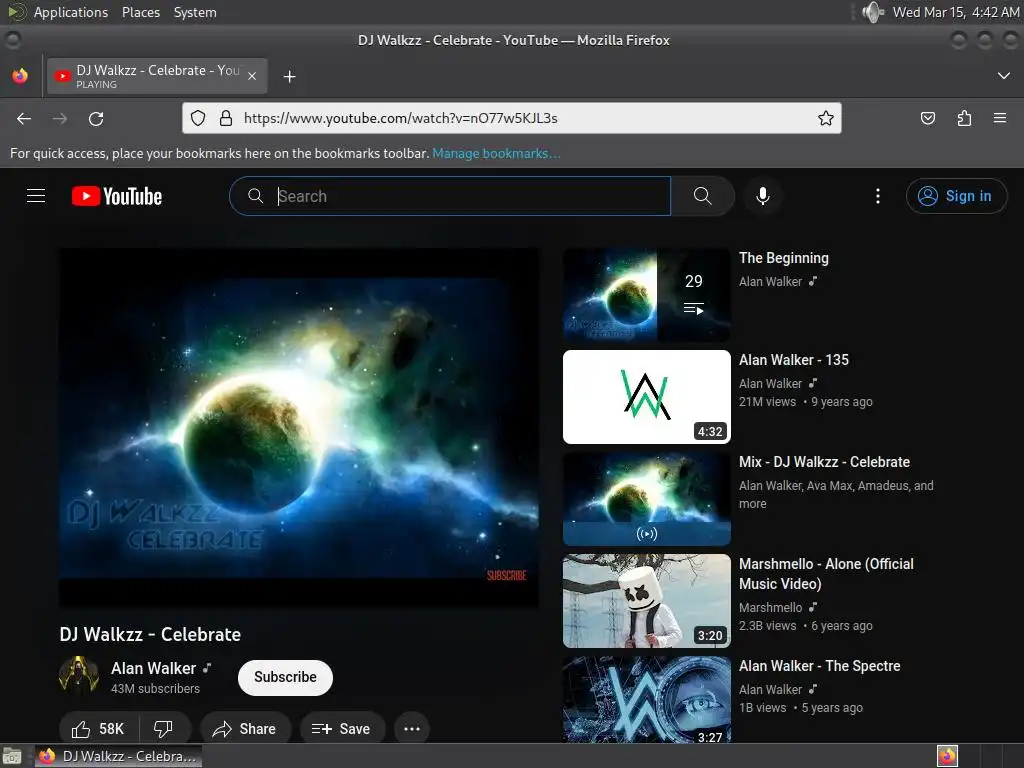Screen dimensions: 1024x768
Task: Click Manage bookmarks link
Action: [x=496, y=153]
